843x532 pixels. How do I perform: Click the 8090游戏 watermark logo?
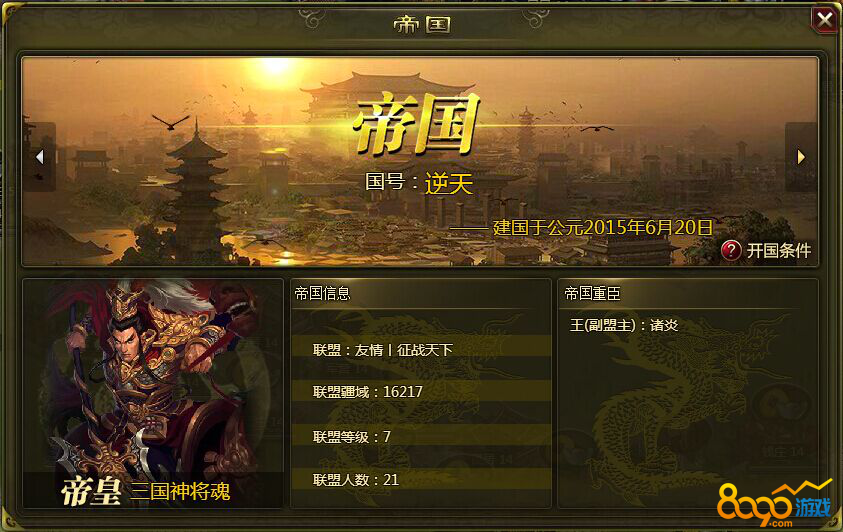pos(774,502)
